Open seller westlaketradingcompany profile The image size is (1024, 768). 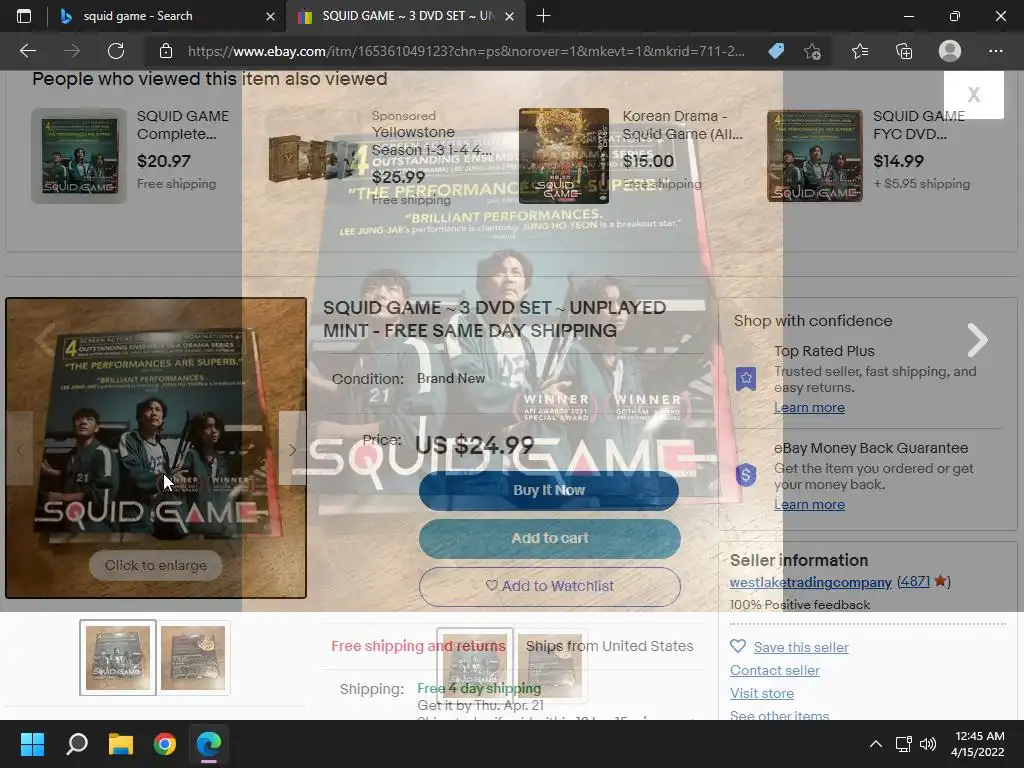pyautogui.click(x=810, y=582)
